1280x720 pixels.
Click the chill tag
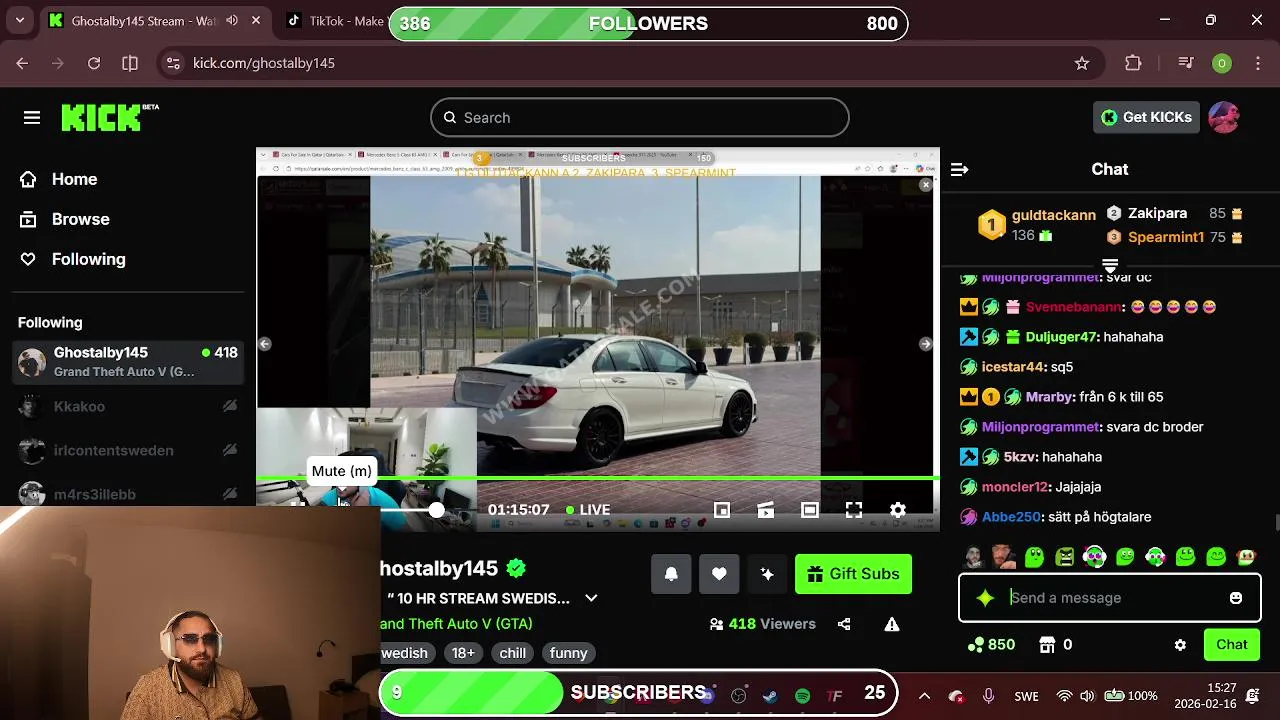coord(513,653)
